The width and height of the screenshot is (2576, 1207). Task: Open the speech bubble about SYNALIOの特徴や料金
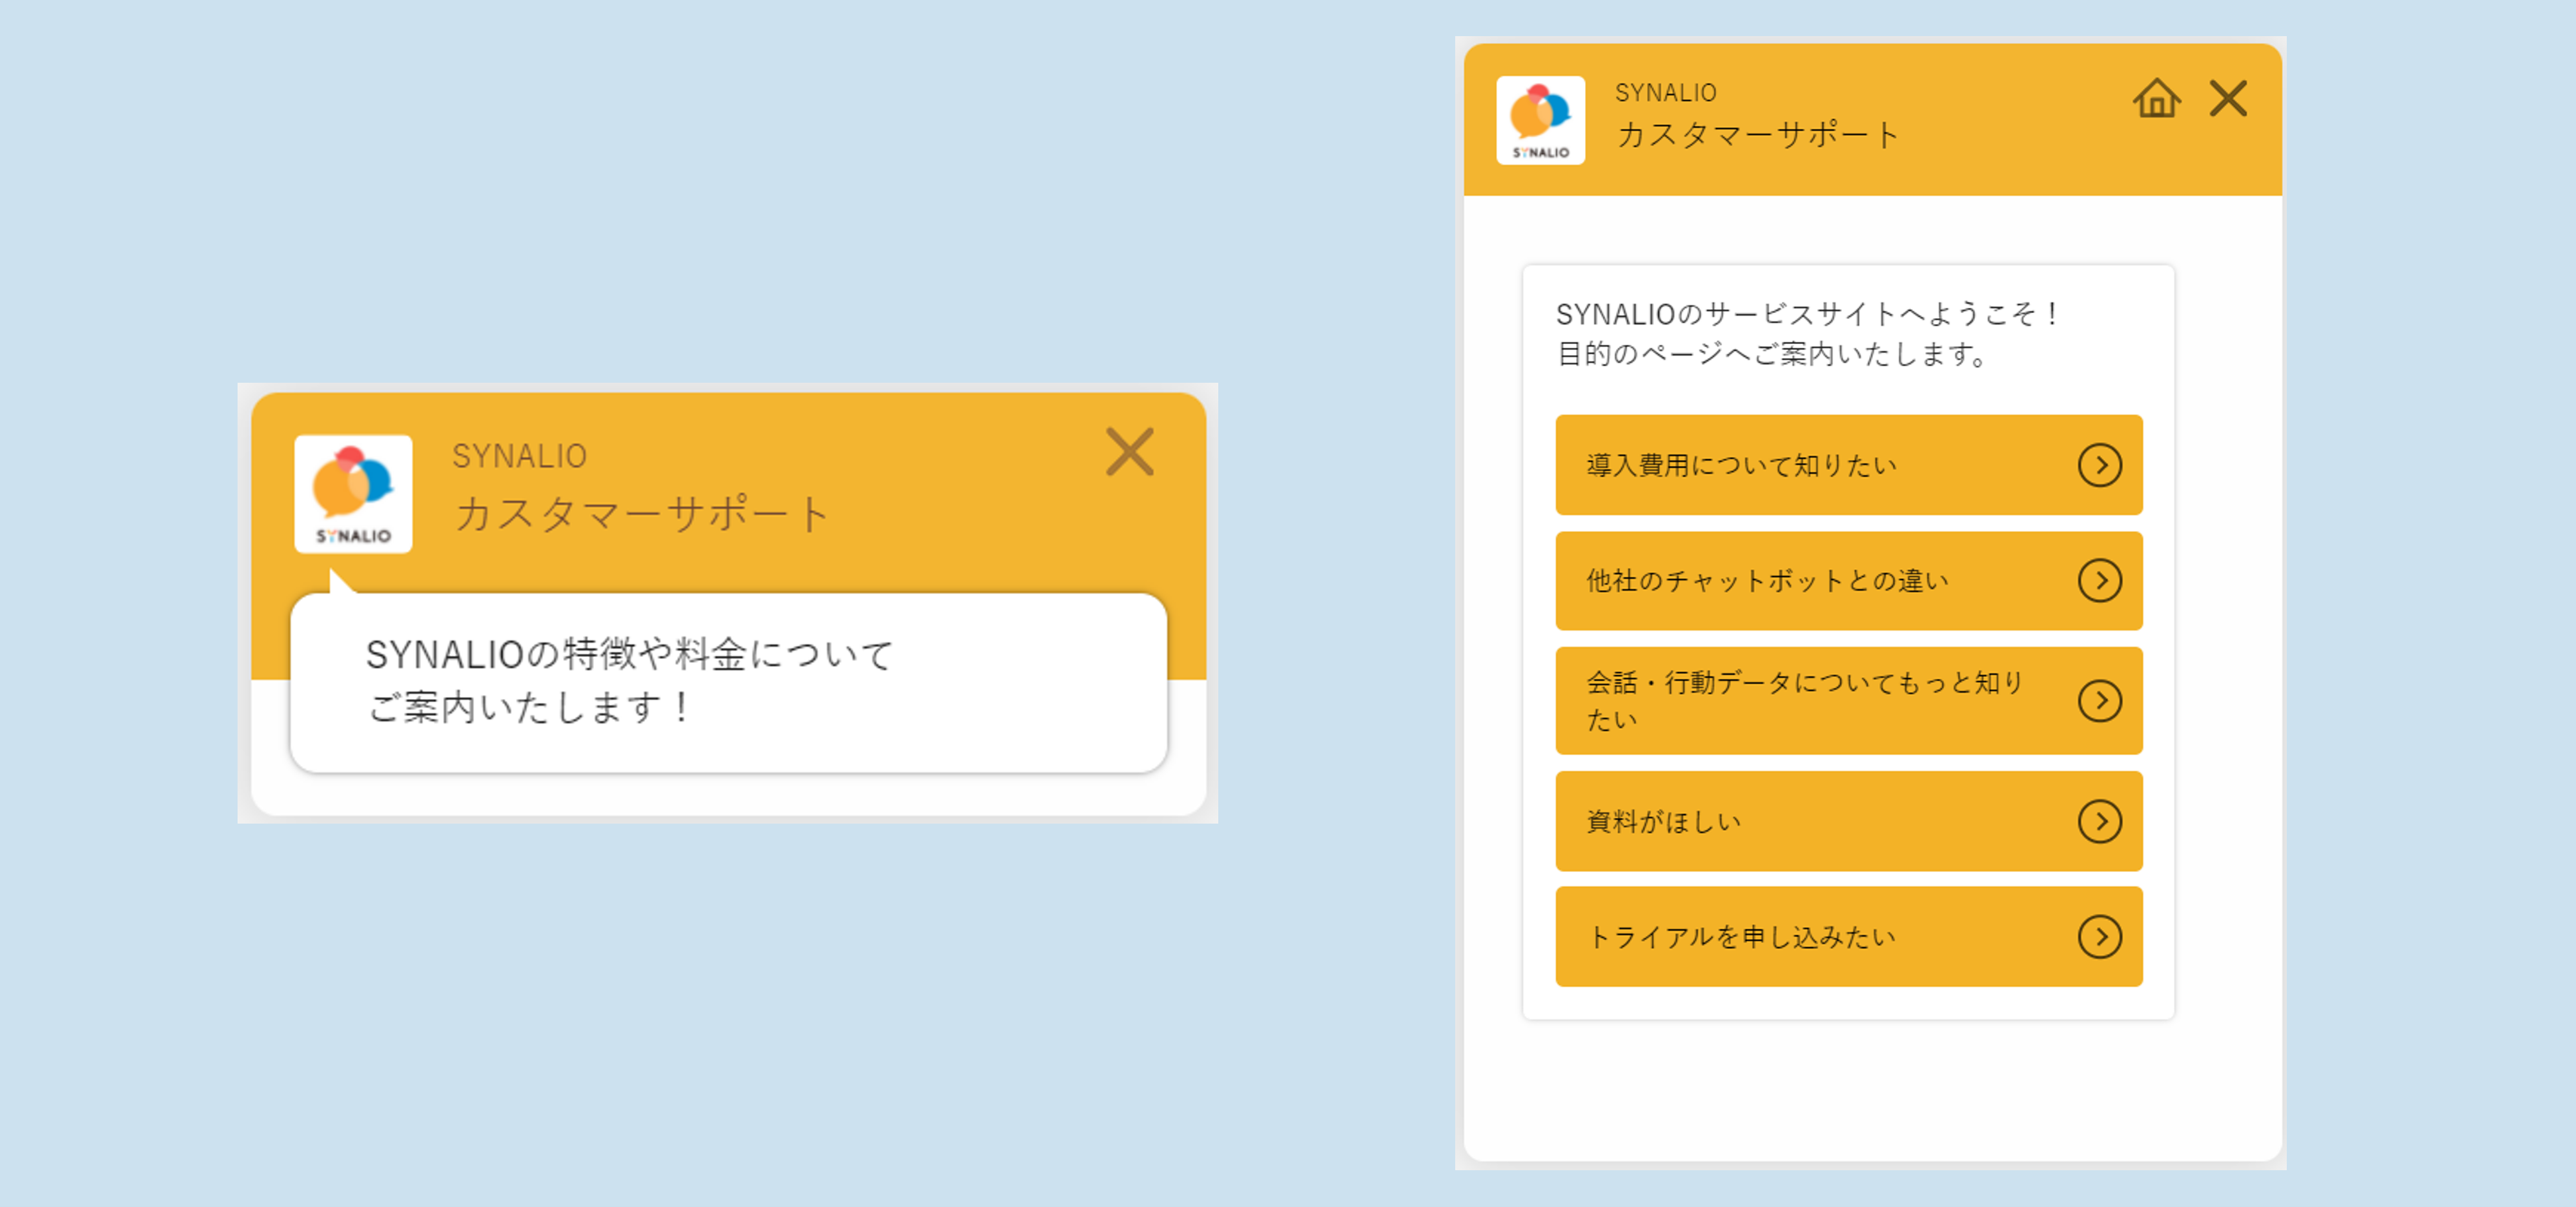[x=728, y=682]
